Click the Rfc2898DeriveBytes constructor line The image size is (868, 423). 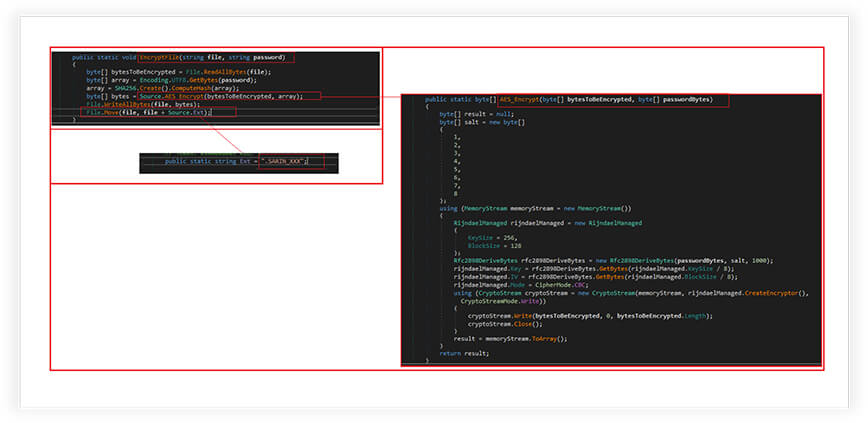(x=613, y=260)
